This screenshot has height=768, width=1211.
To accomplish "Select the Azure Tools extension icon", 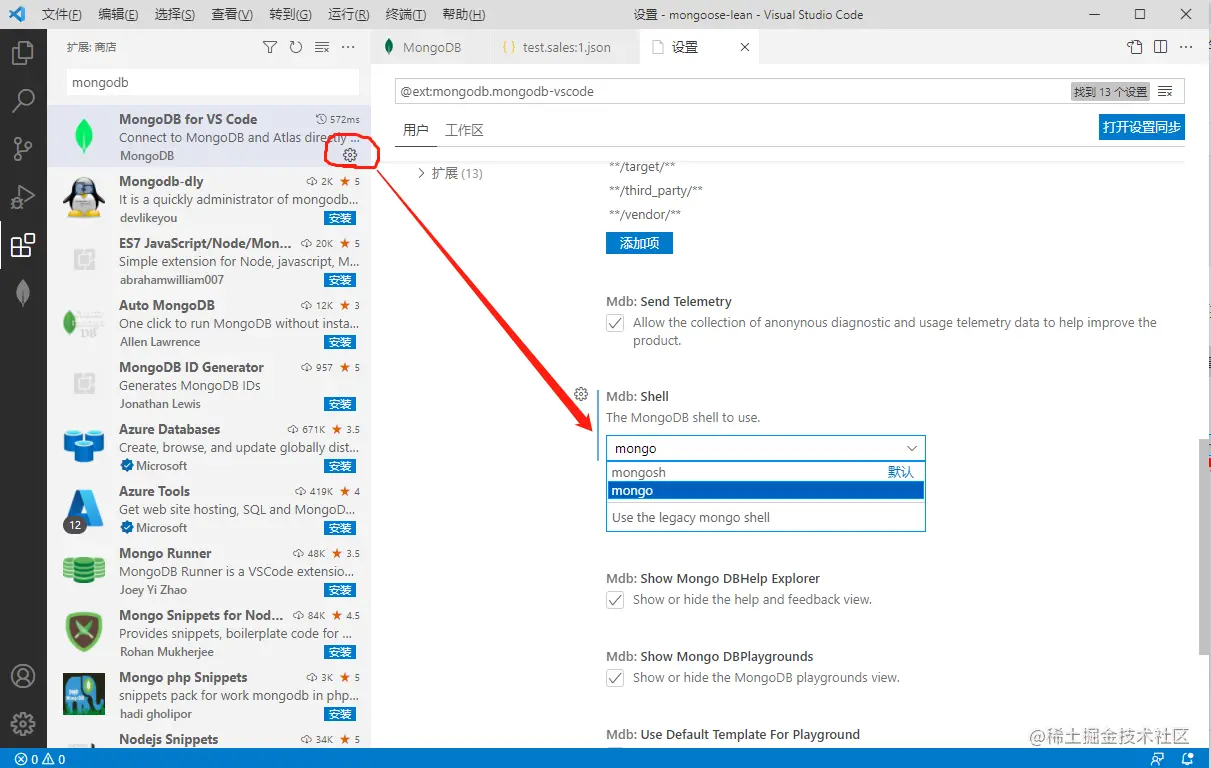I will click(84, 509).
